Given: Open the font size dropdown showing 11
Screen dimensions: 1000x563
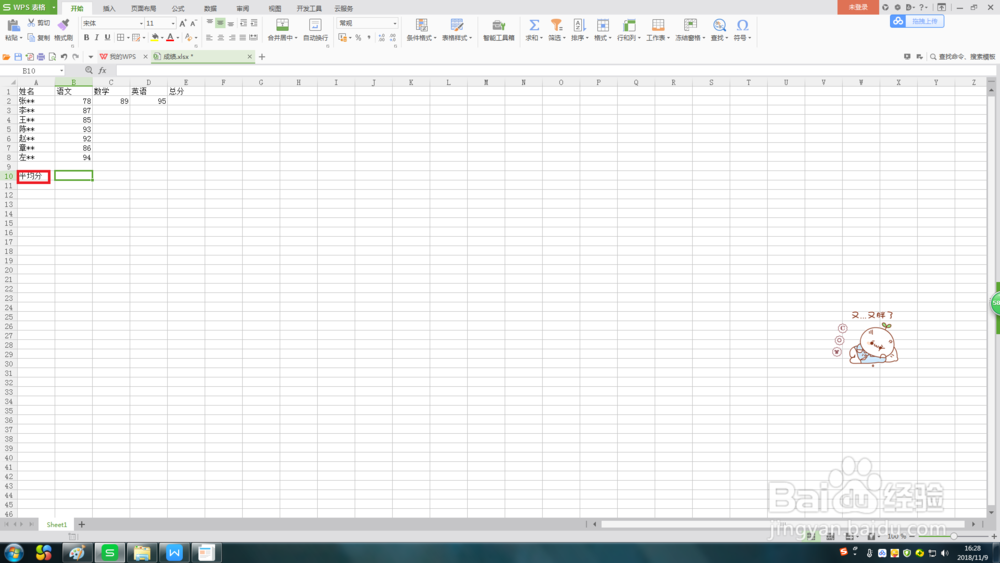Looking at the screenshot, I should pyautogui.click(x=173, y=24).
